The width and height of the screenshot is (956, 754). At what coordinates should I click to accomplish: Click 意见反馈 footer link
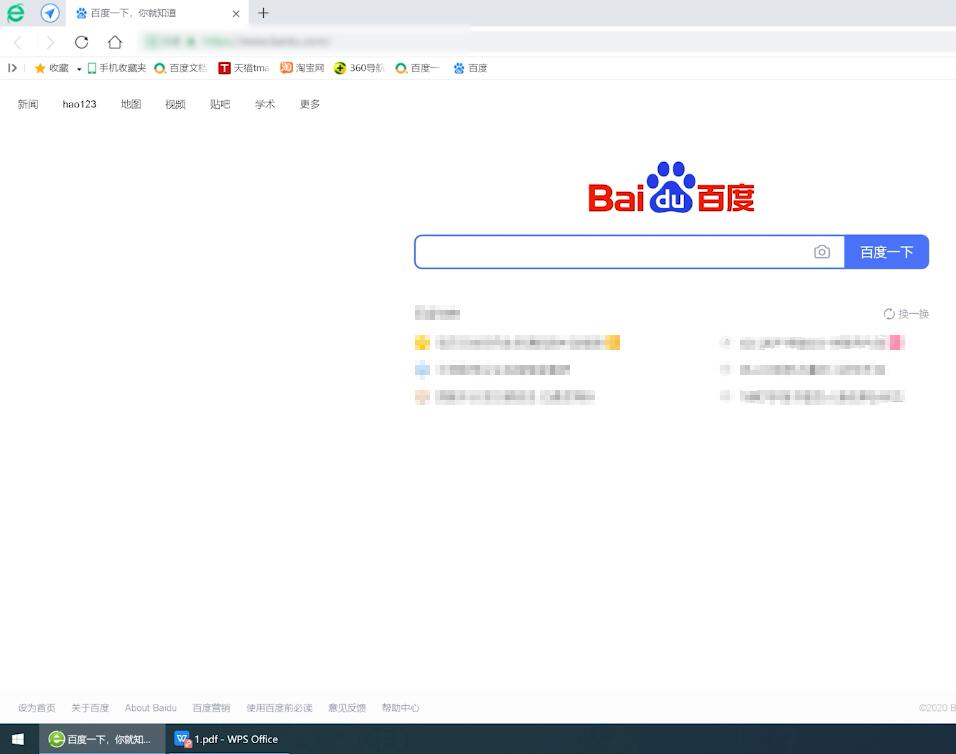tap(347, 708)
